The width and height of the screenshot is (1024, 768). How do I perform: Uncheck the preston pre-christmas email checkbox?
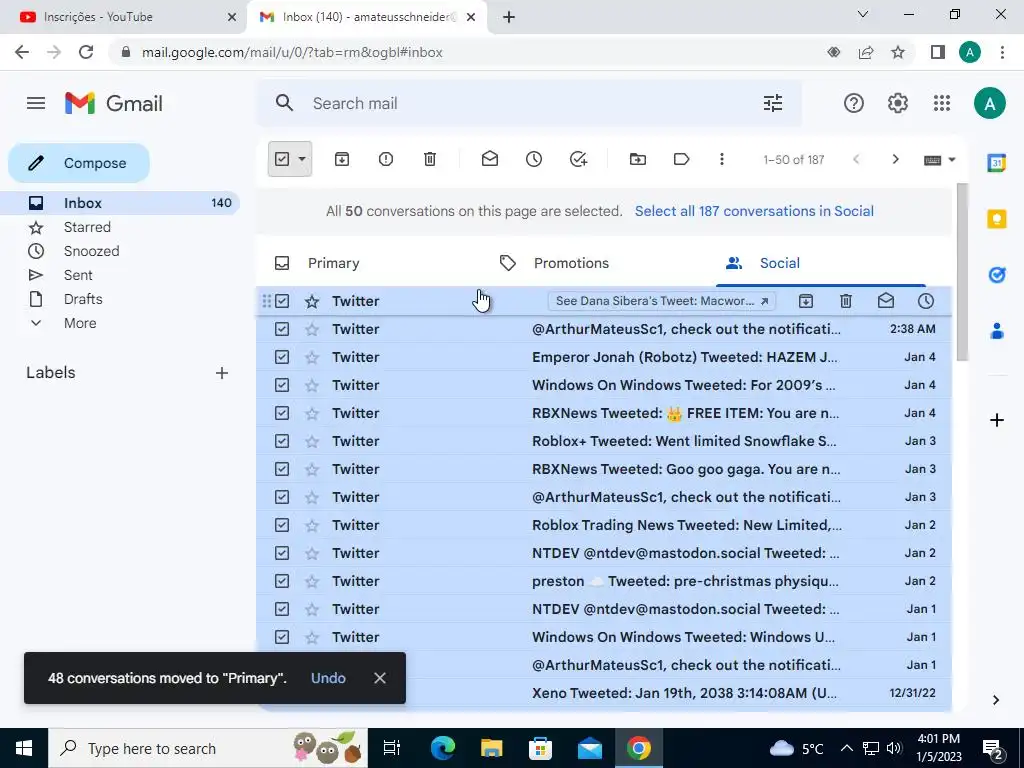281,581
